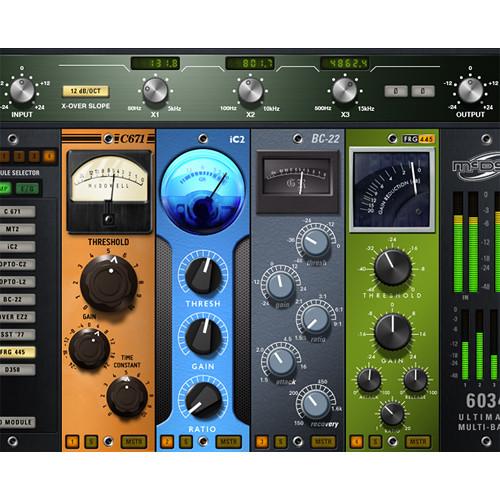Solo band 4 with the FRG 445 S button
Screen dimensions: 500x500
point(375,442)
